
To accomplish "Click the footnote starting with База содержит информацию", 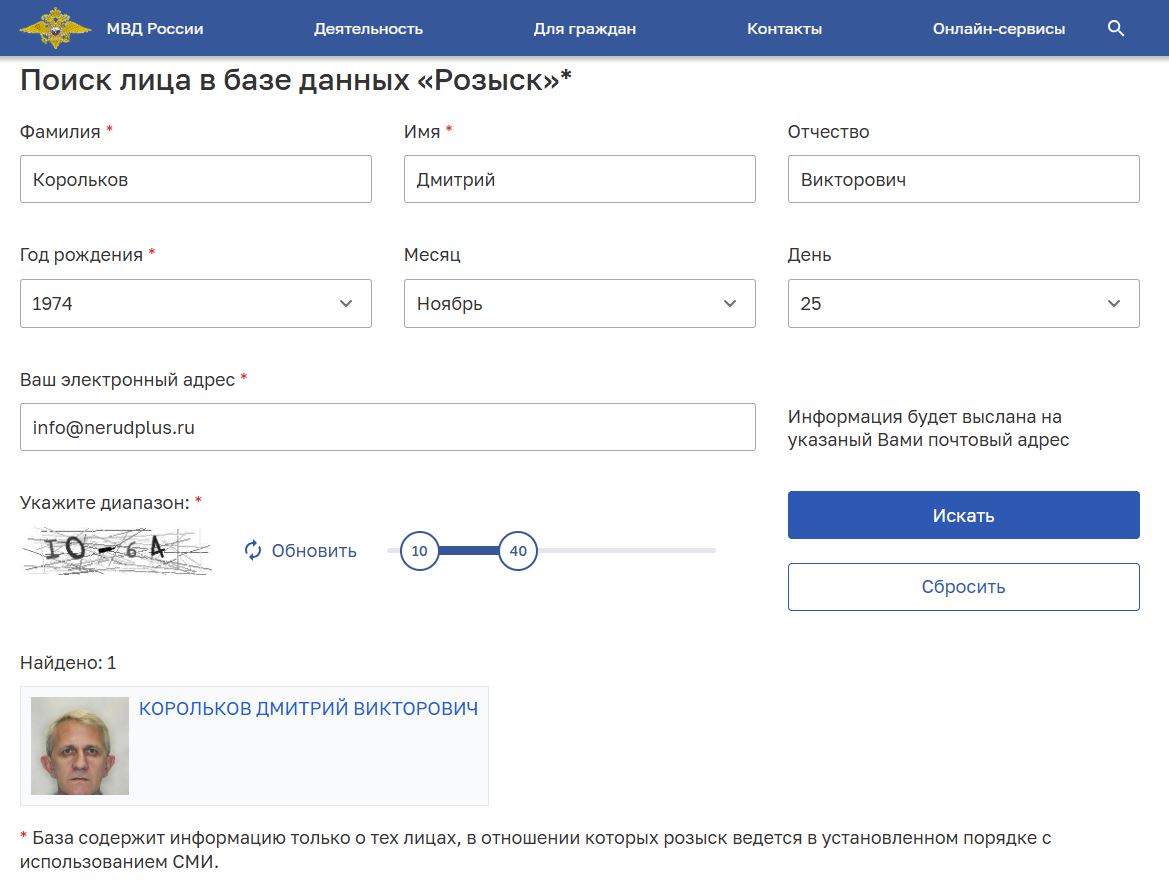I will tap(535, 849).
